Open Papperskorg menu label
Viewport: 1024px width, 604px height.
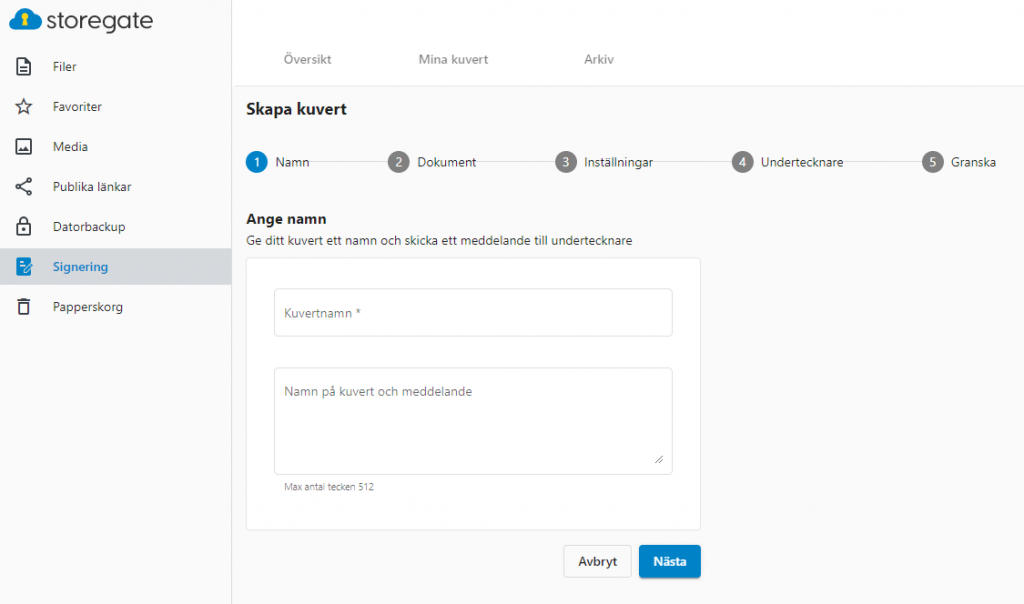88,307
